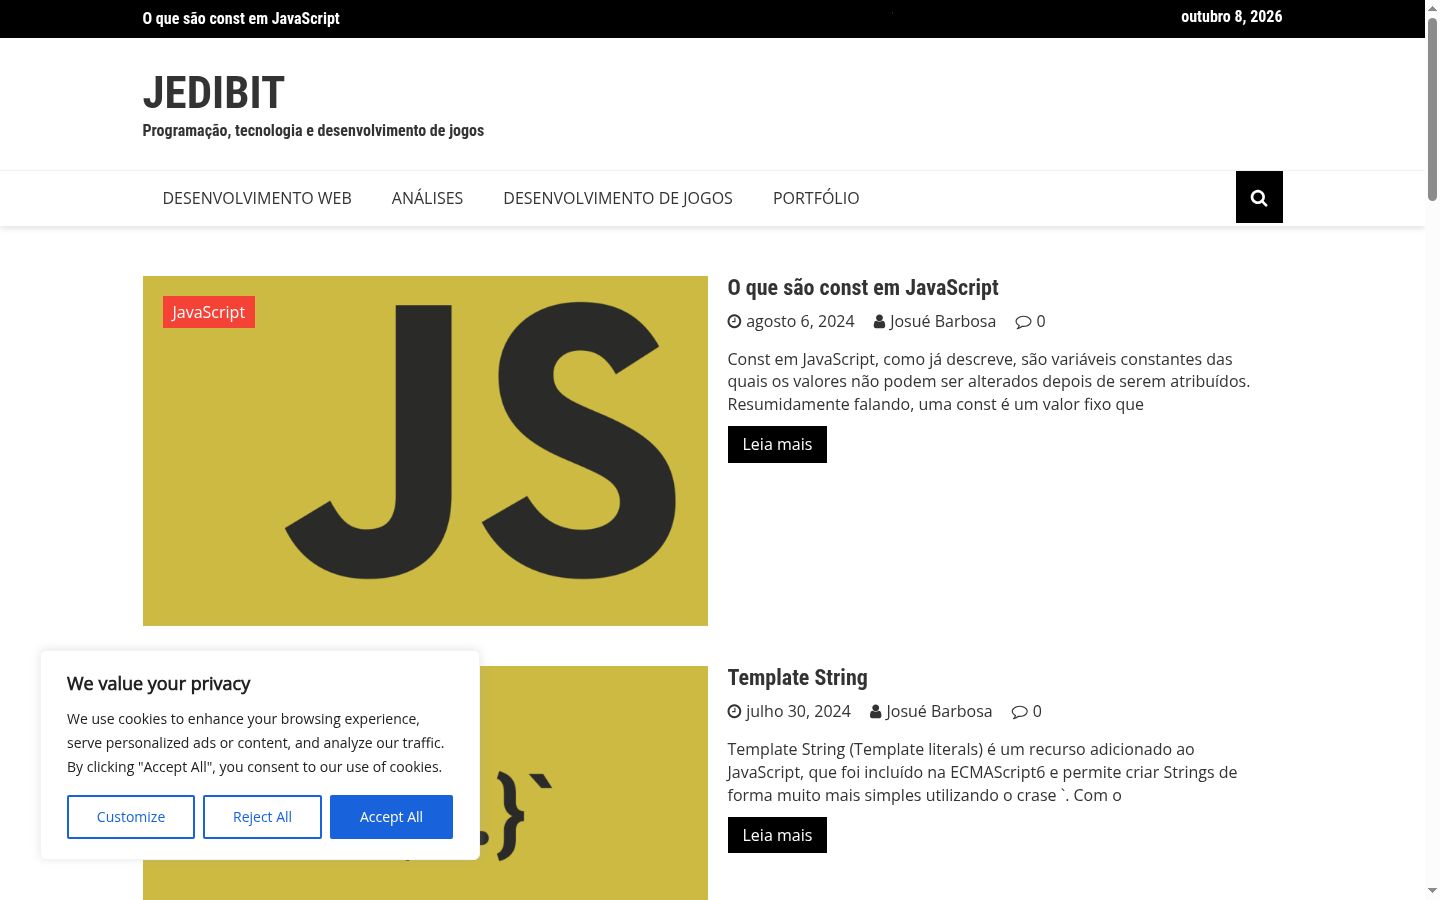Viewport: 1440px width, 900px height.
Task: View posts from agosto 6, 2024
Action: [x=800, y=321]
